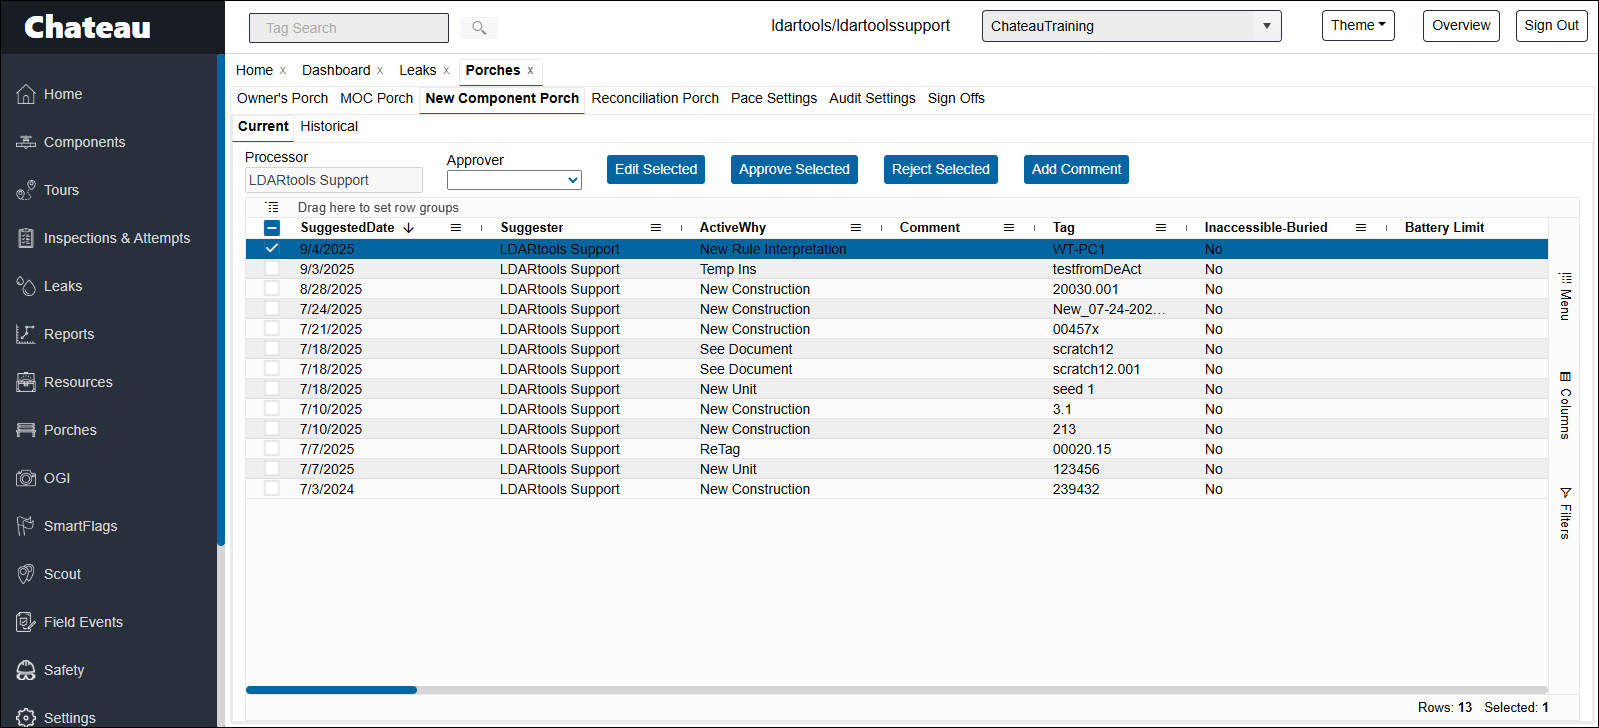This screenshot has width=1599, height=728.
Task: Switch to the Historical tab
Action: tap(329, 126)
